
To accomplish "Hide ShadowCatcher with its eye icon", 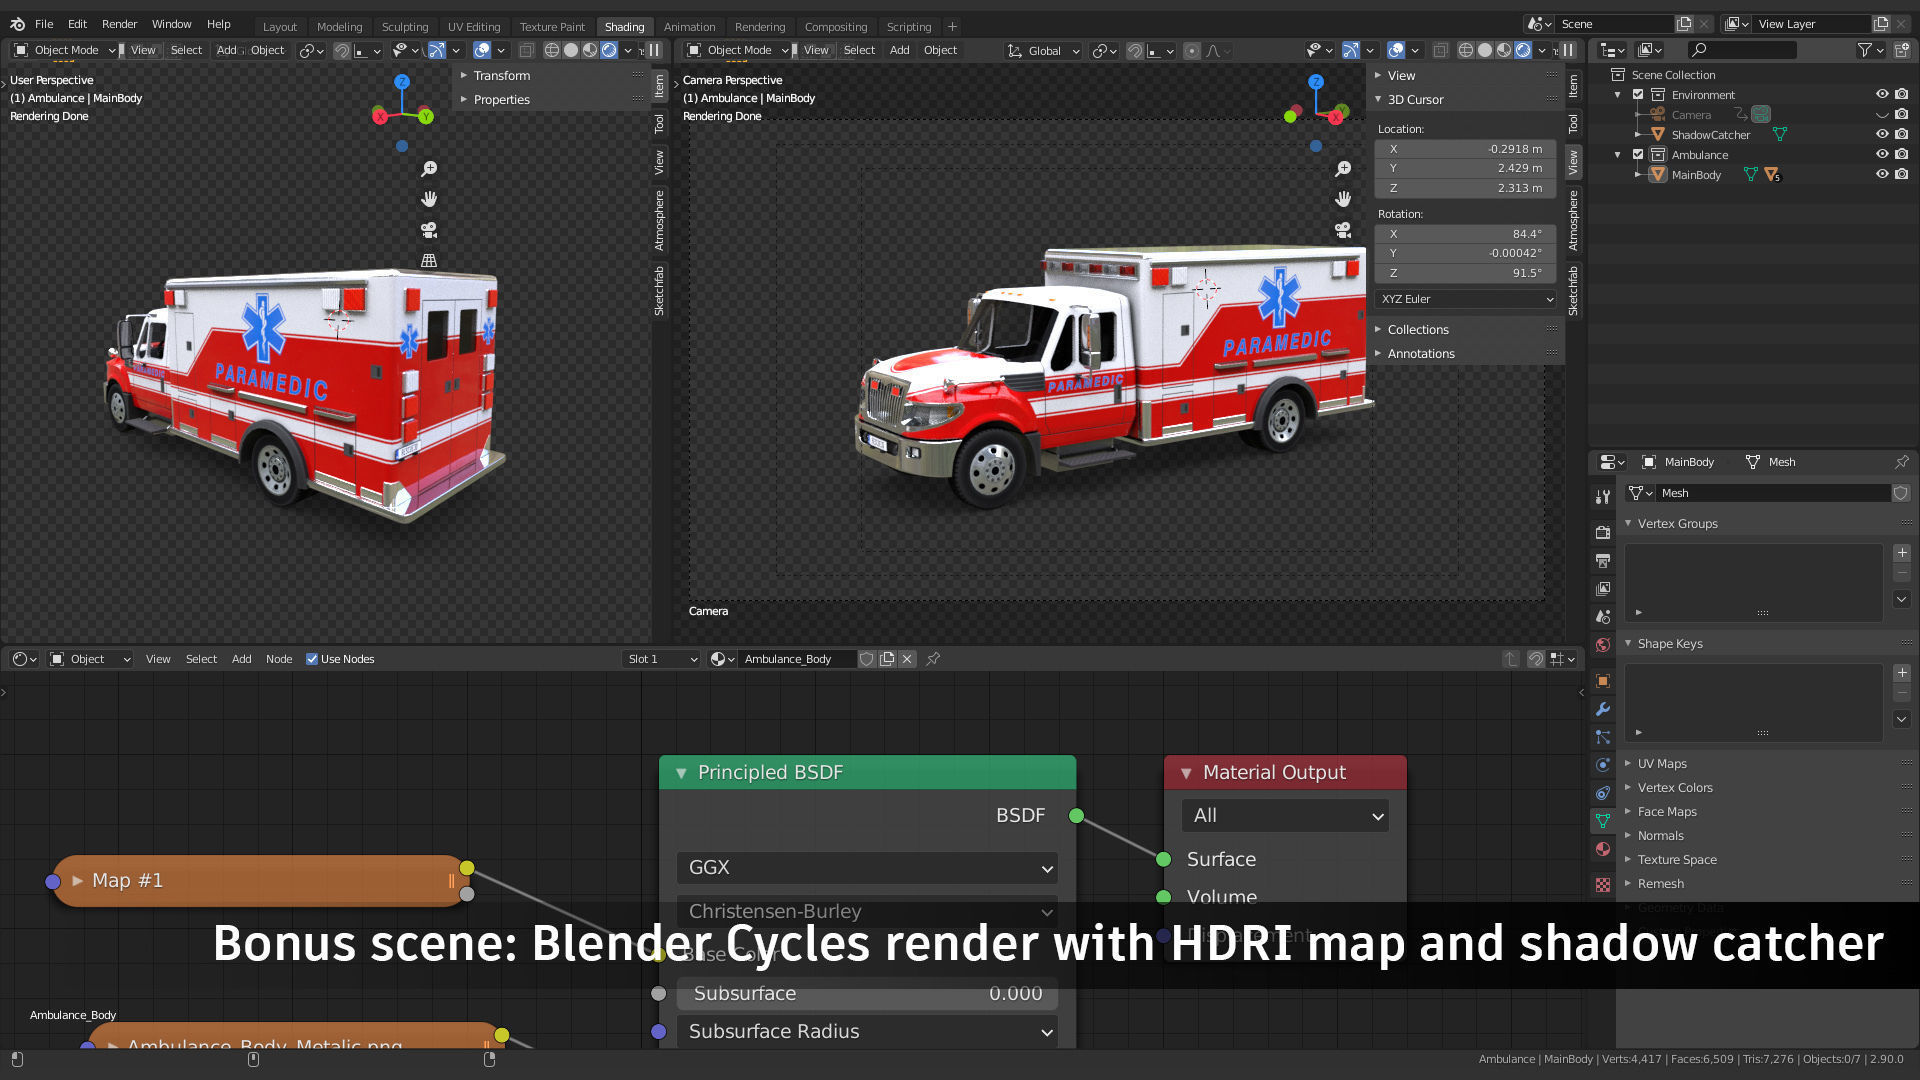I will coord(1882,134).
